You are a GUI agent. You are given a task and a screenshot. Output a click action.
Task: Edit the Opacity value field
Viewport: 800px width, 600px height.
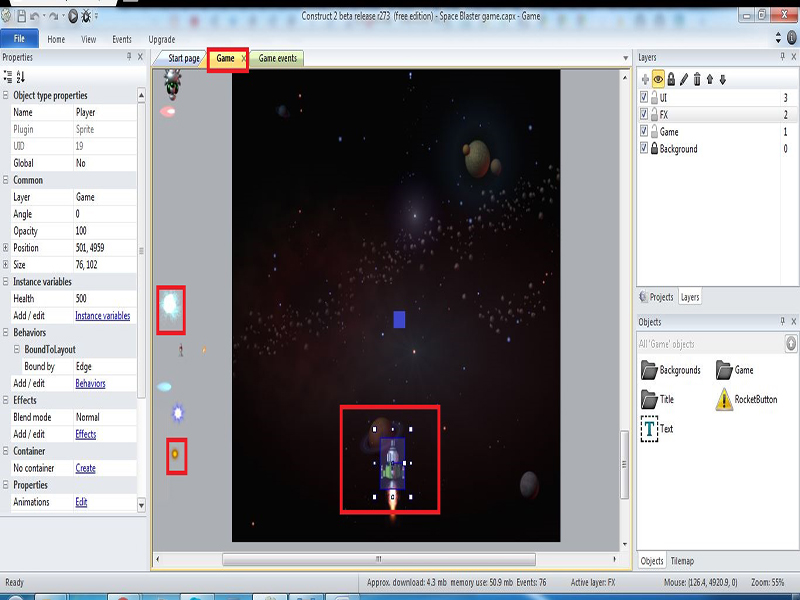click(x=106, y=231)
